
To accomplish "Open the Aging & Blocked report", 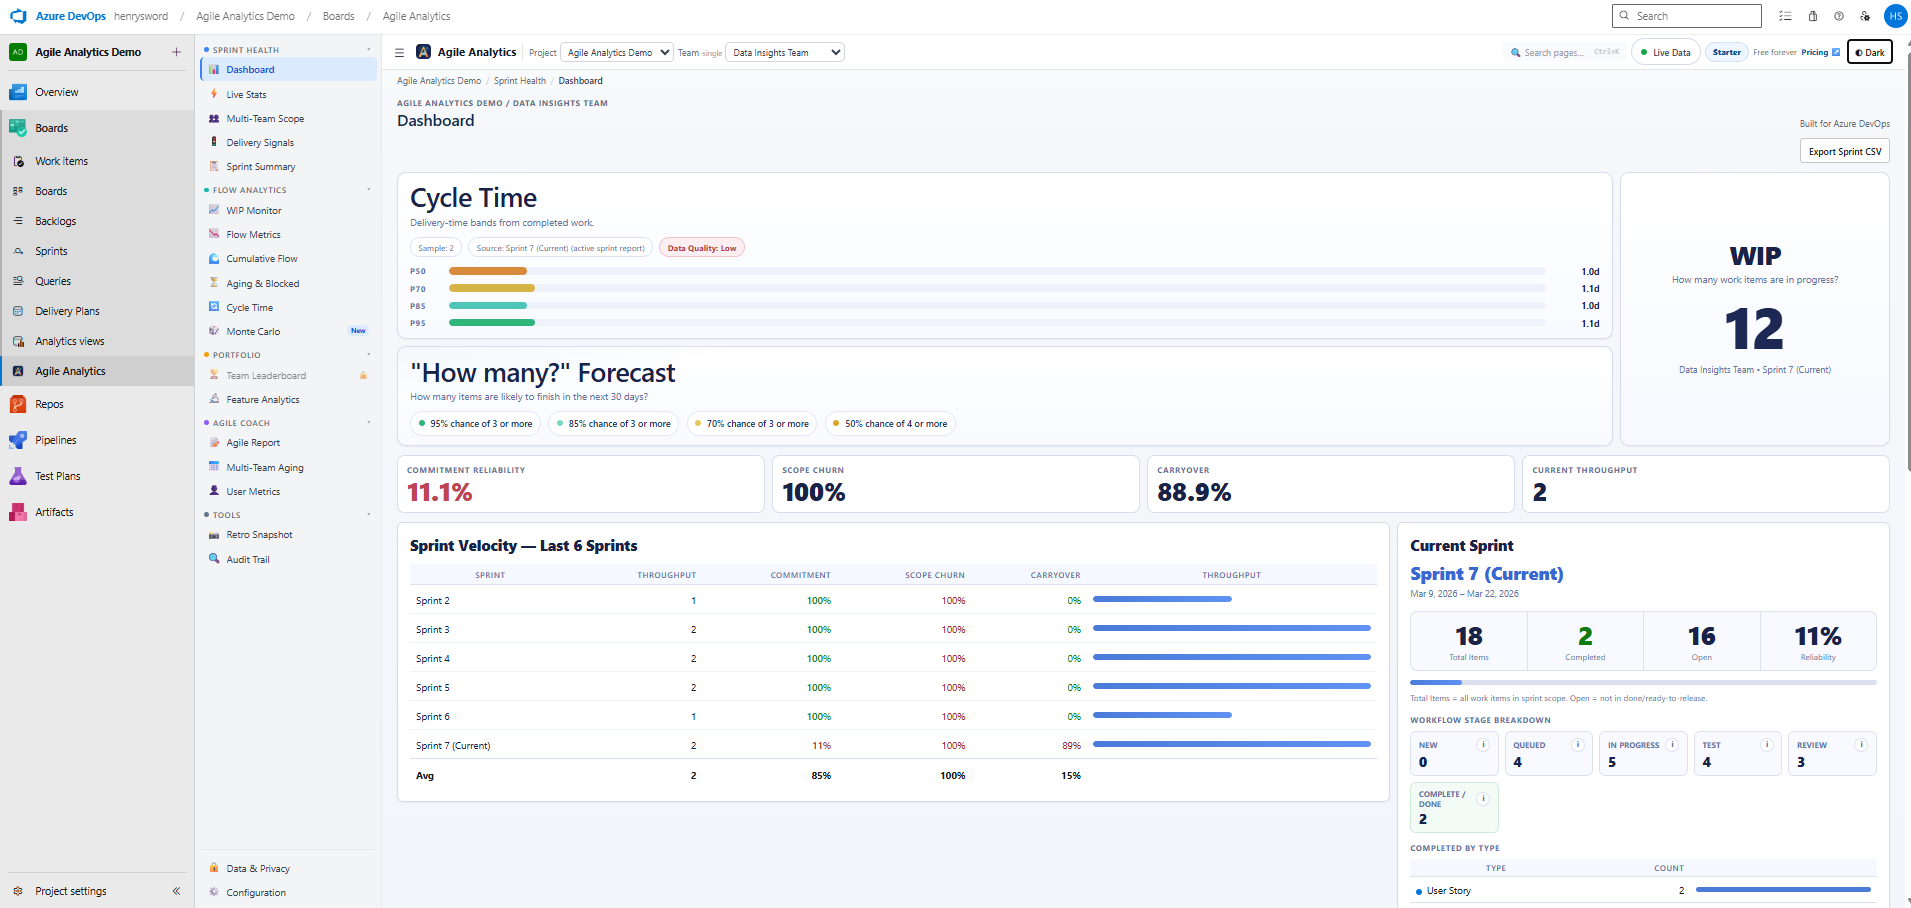I will pos(261,283).
